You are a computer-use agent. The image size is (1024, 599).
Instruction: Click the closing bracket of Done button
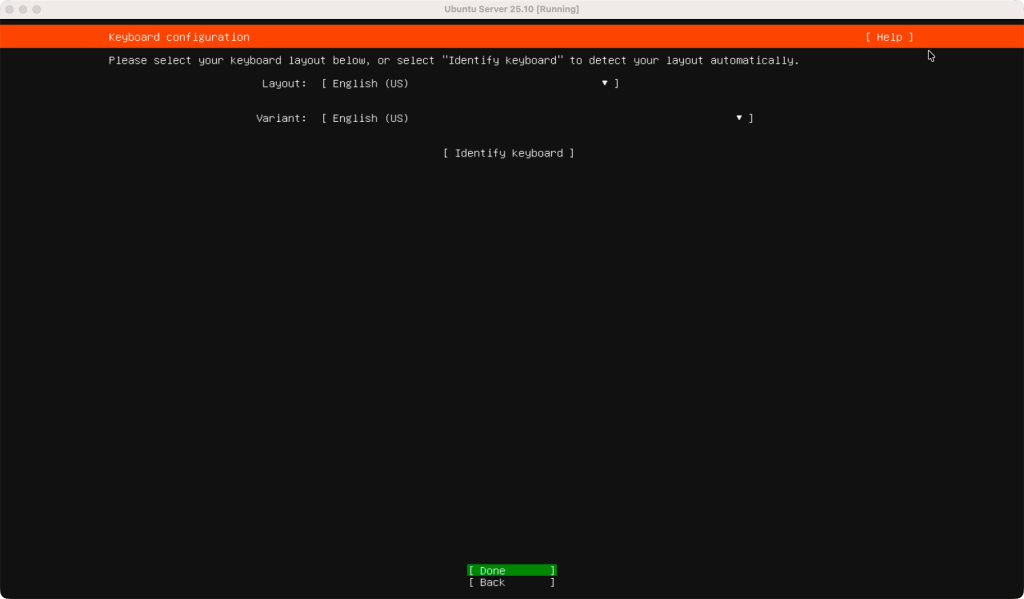pos(553,570)
